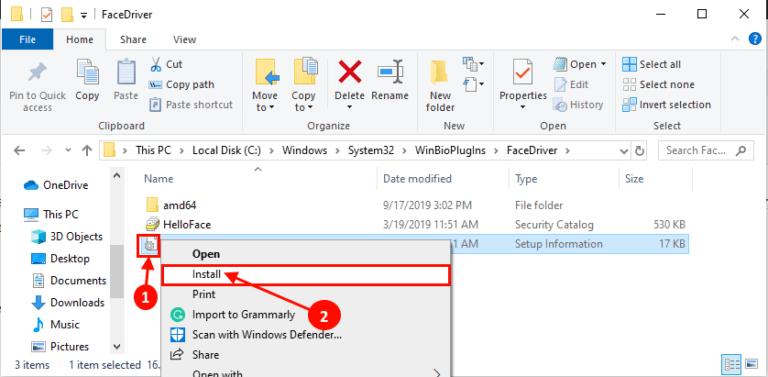Click the Paste clipboard icon
The width and height of the screenshot is (768, 377).
coord(126,73)
